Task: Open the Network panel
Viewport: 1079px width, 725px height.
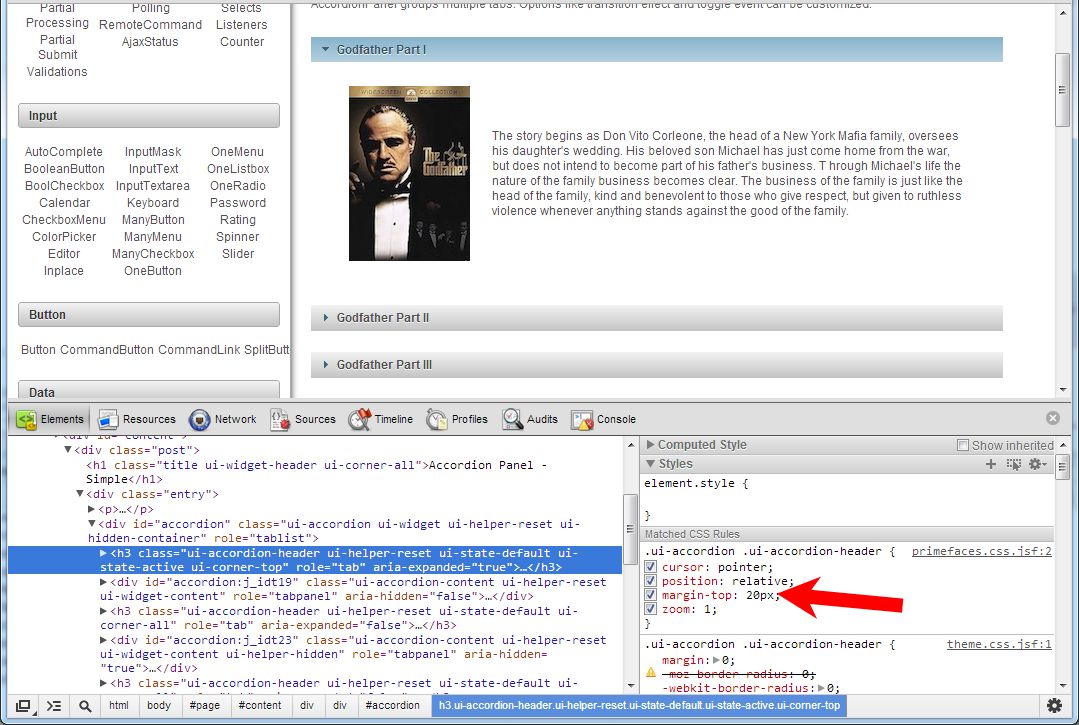Action: tap(222, 419)
